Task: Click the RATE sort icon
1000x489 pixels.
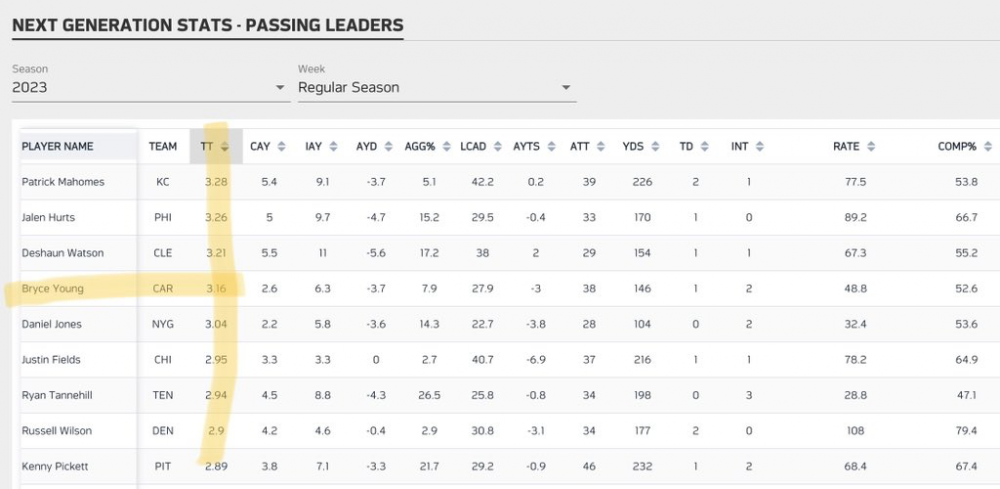Action: coord(871,146)
